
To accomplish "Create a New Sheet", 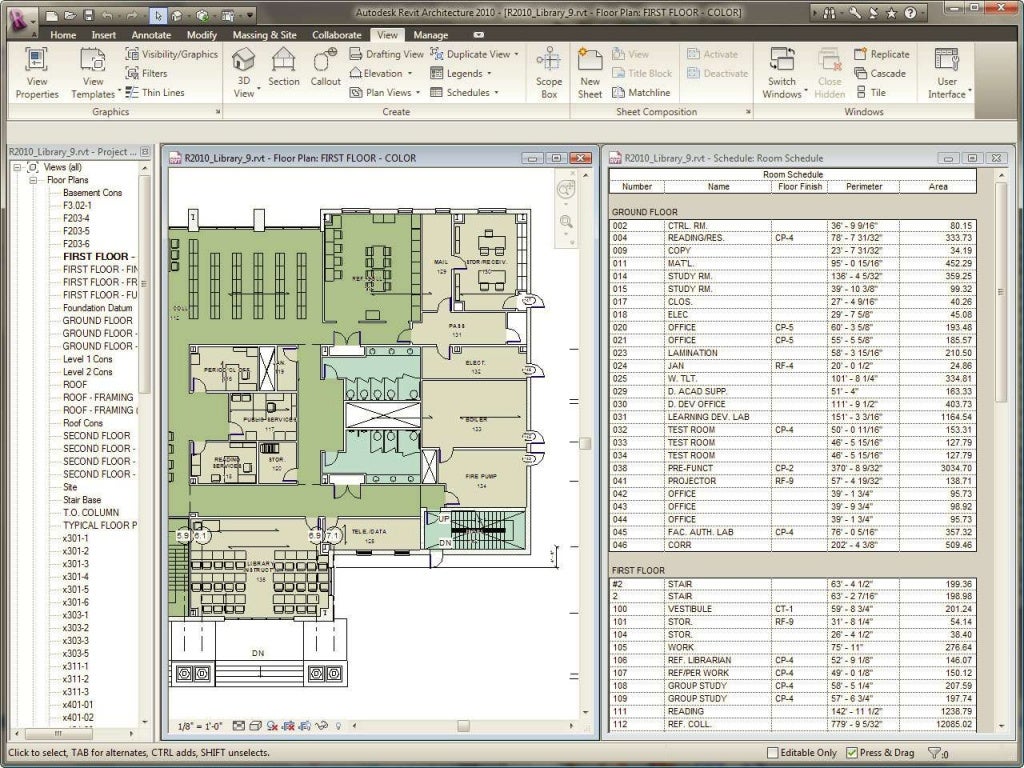I will (x=590, y=73).
